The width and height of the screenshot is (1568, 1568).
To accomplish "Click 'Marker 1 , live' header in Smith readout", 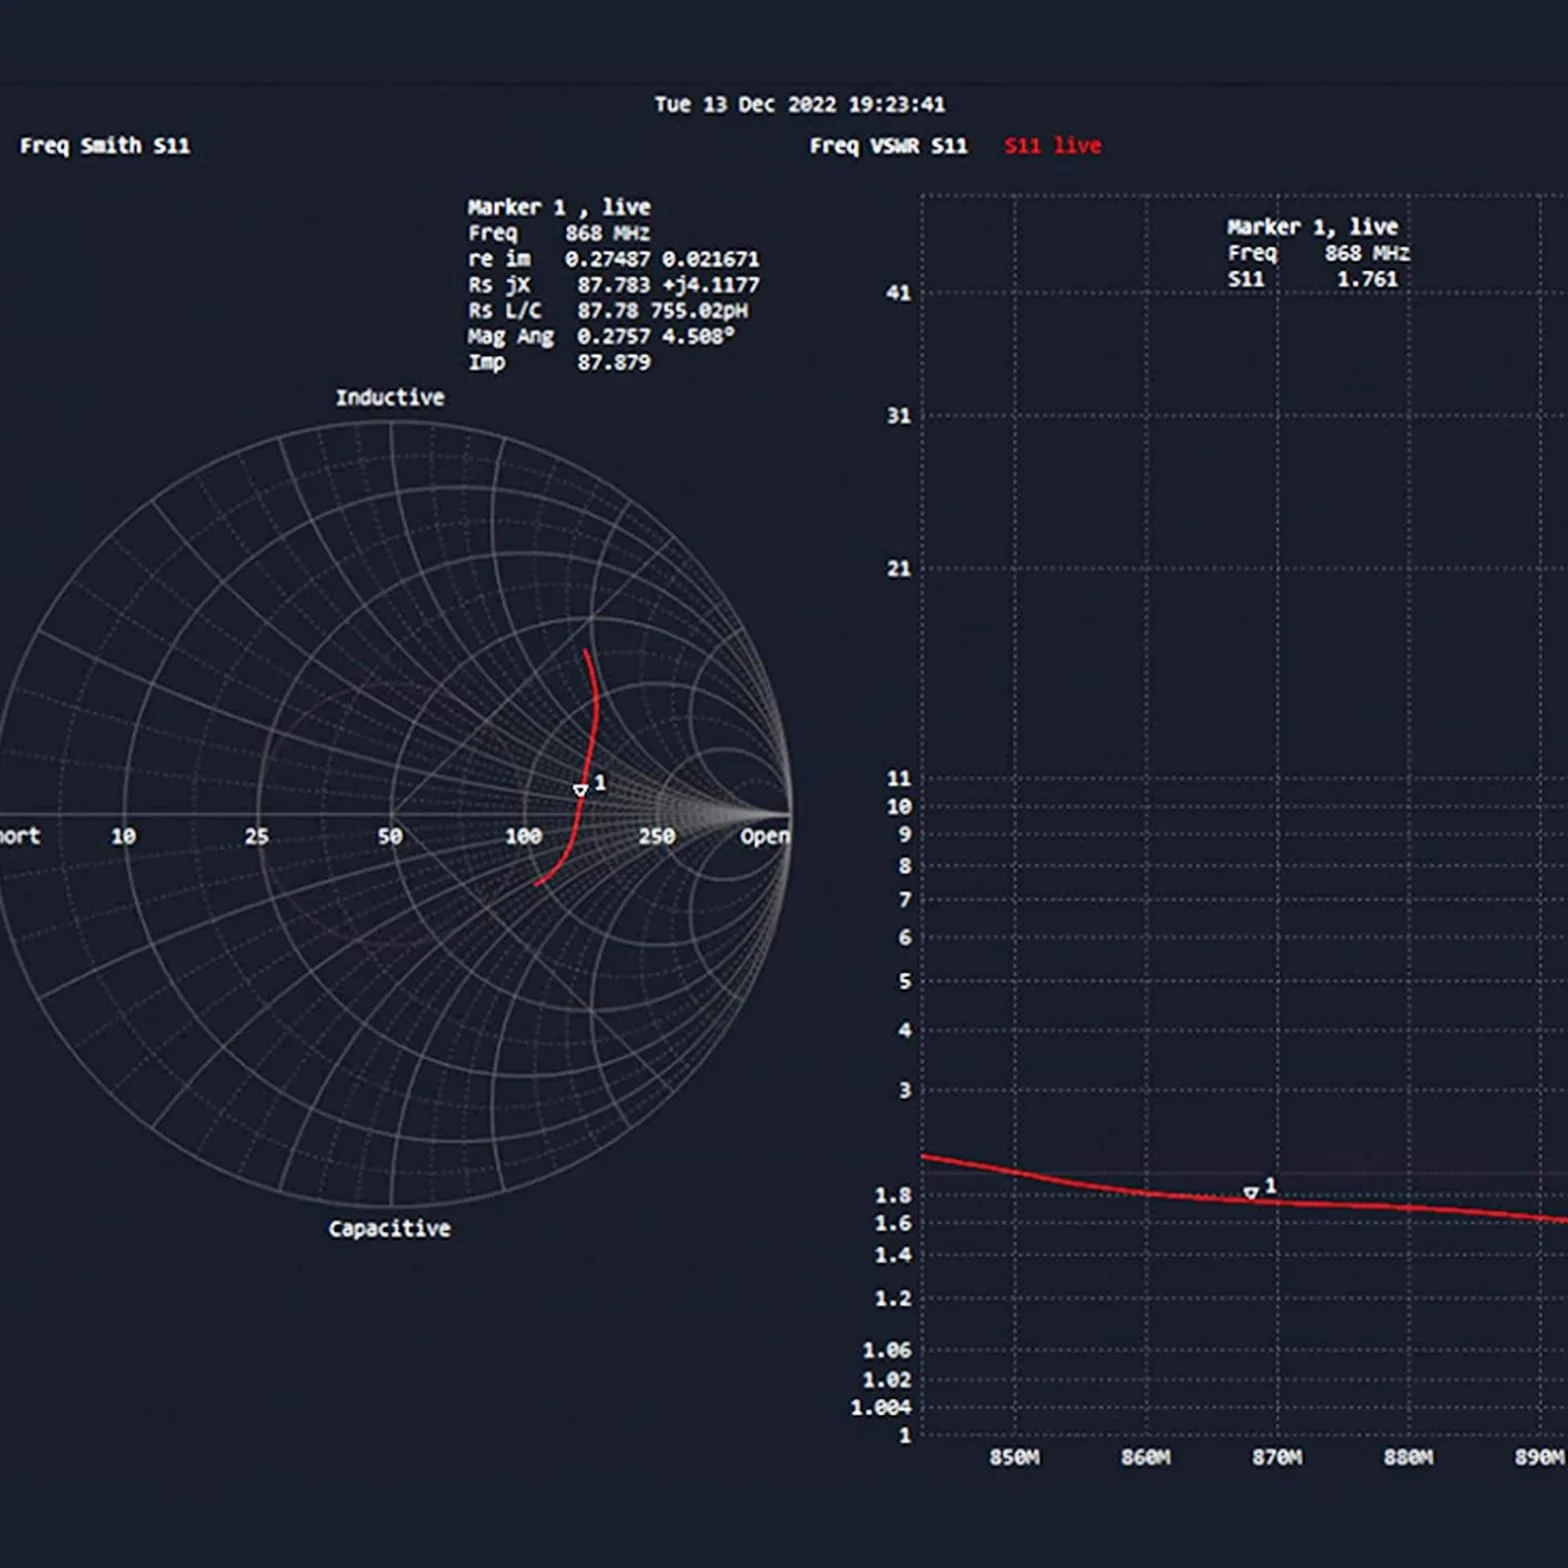I will tap(559, 207).
